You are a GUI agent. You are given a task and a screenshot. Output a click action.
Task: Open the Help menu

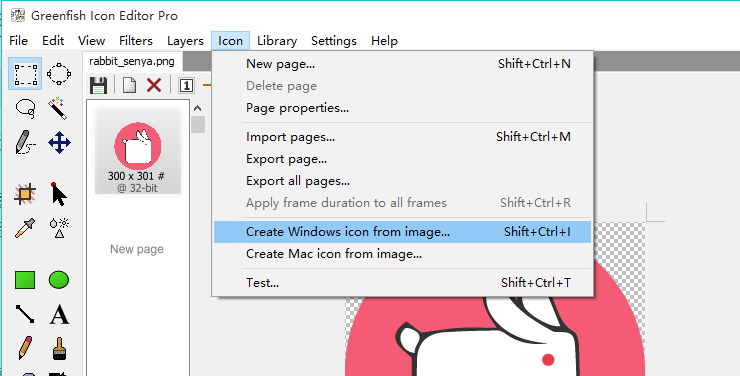coord(384,41)
